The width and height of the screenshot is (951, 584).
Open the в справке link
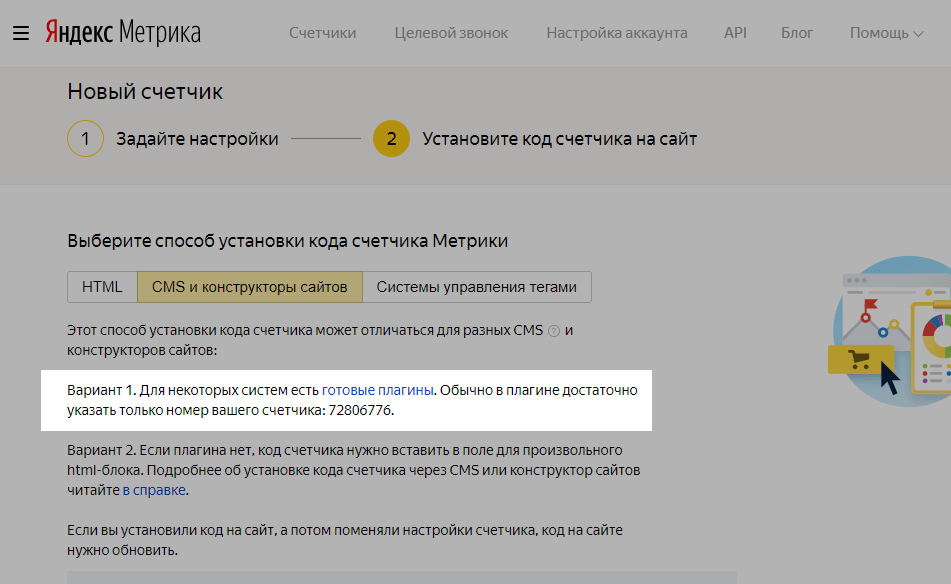pyautogui.click(x=154, y=491)
